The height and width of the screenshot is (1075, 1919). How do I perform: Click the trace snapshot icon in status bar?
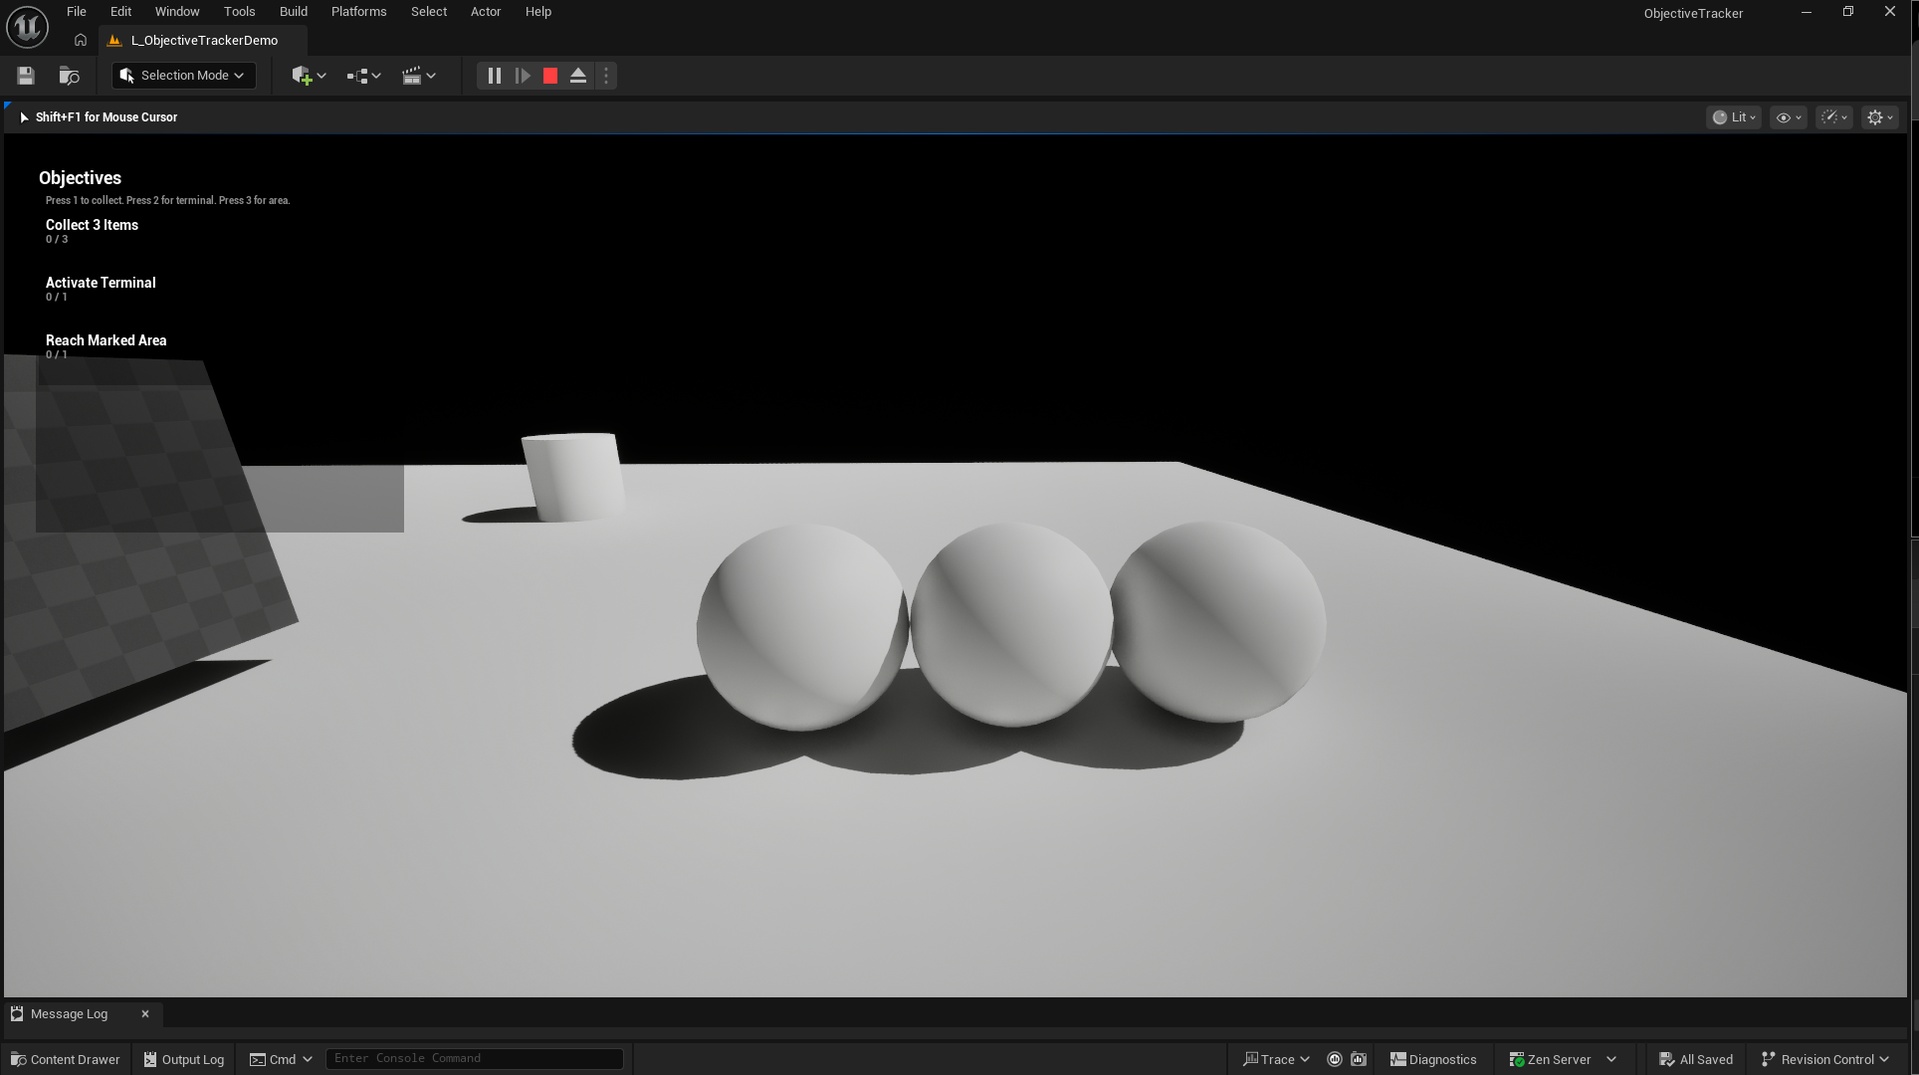(1358, 1059)
